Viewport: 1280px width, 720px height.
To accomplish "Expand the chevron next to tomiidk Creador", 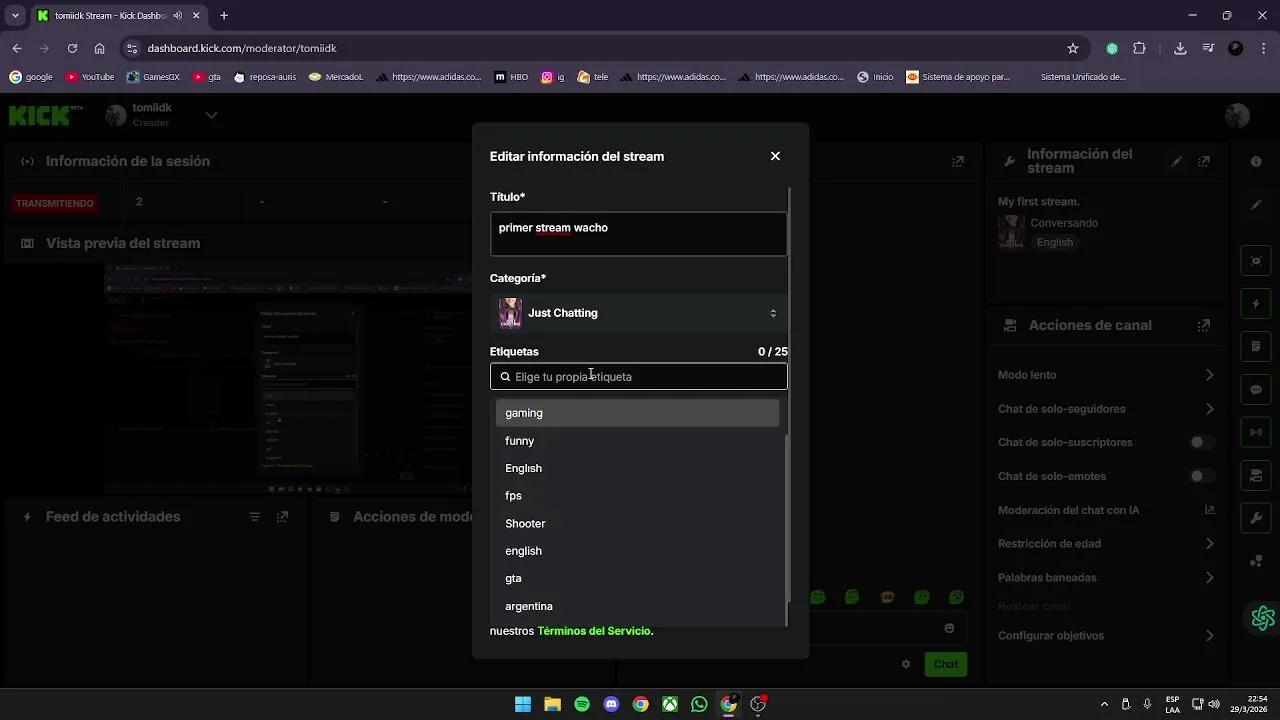I will 211,115.
